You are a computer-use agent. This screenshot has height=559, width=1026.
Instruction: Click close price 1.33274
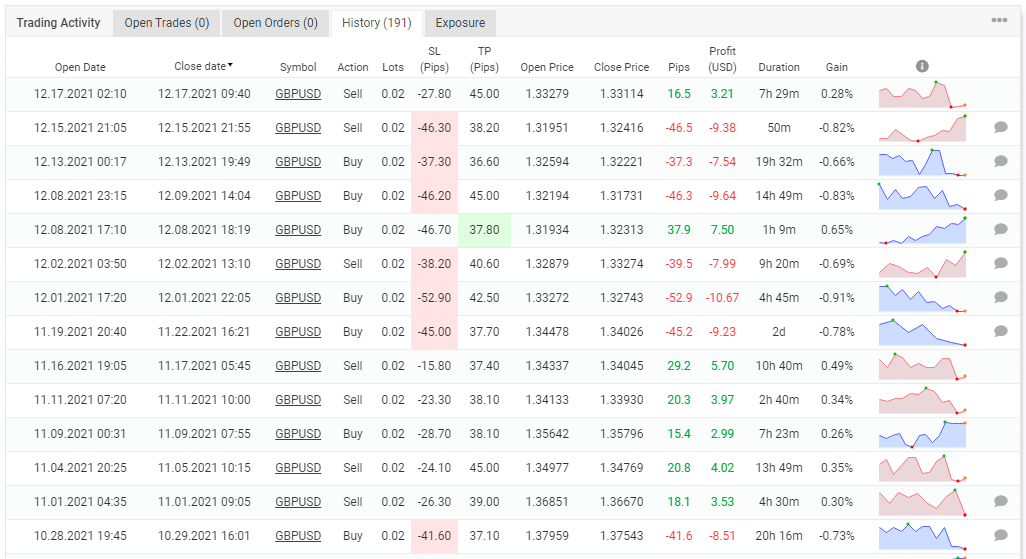(x=622, y=264)
